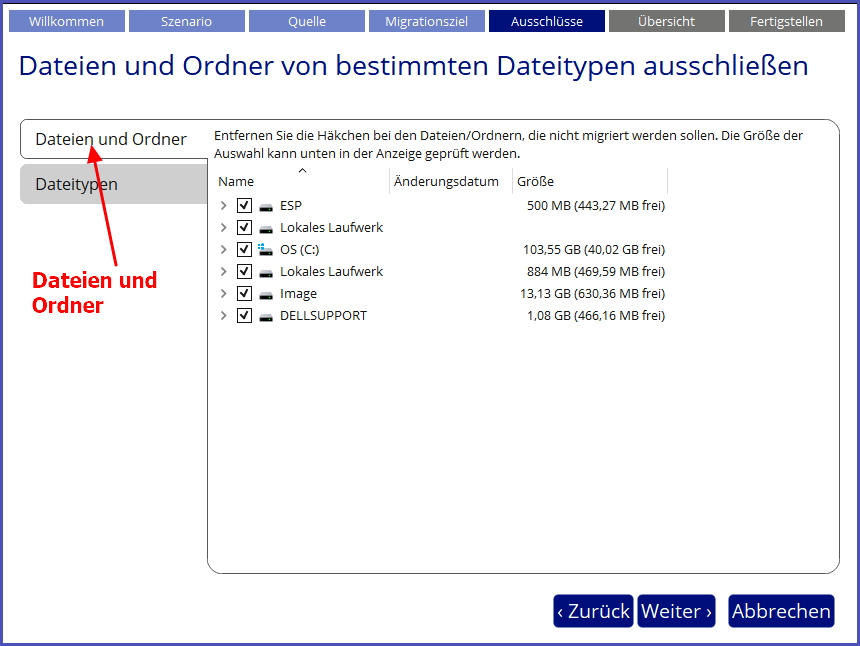Toggle the Image partition checkbox
This screenshot has width=860, height=646.
pyautogui.click(x=244, y=294)
